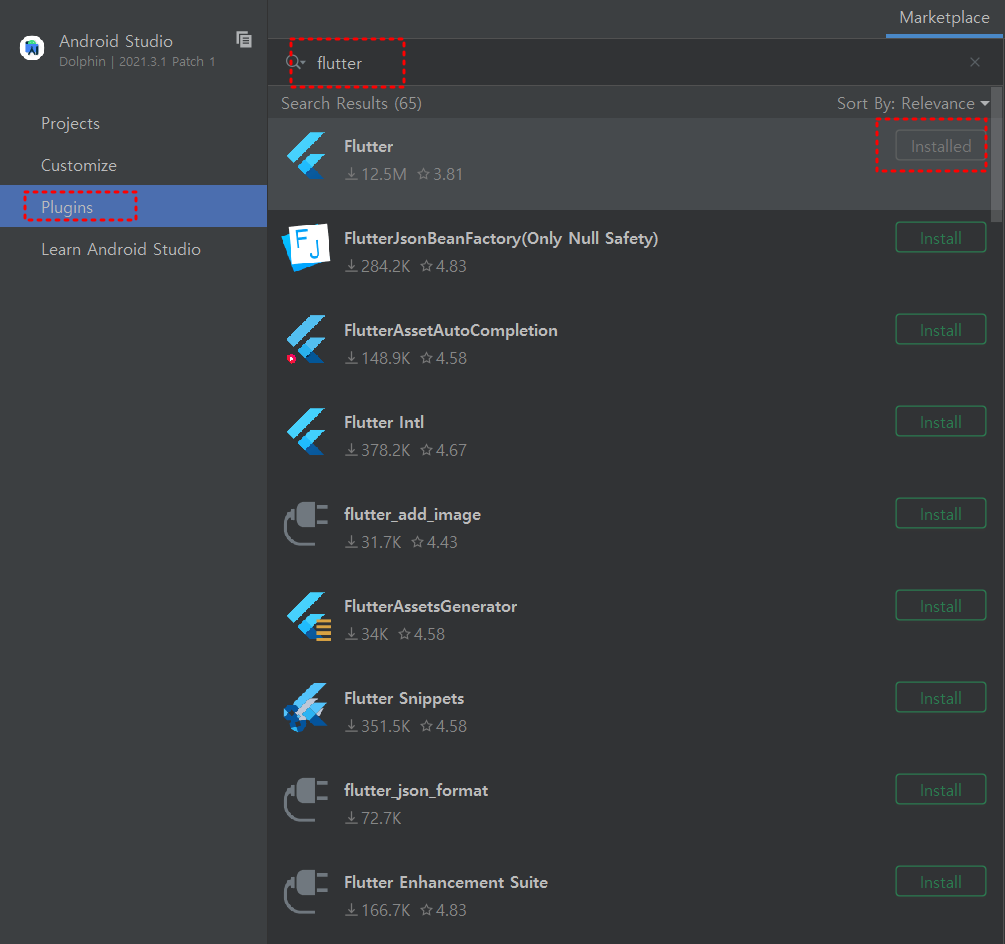This screenshot has height=944, width=1005.
Task: Click the flutter_add_image plug icon
Action: (x=306, y=524)
